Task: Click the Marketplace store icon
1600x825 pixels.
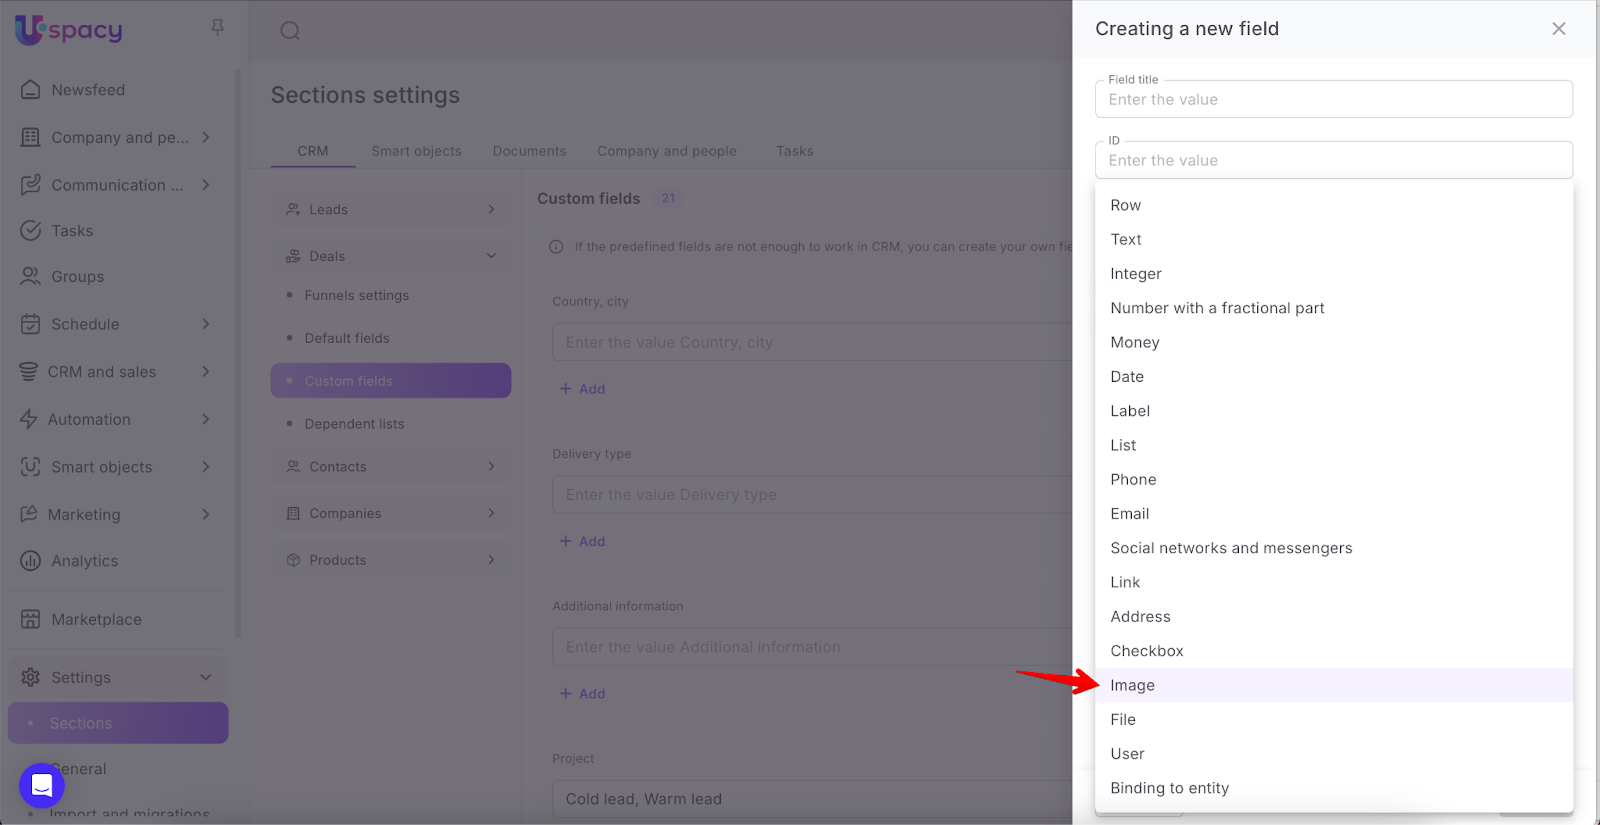Action: click(31, 619)
